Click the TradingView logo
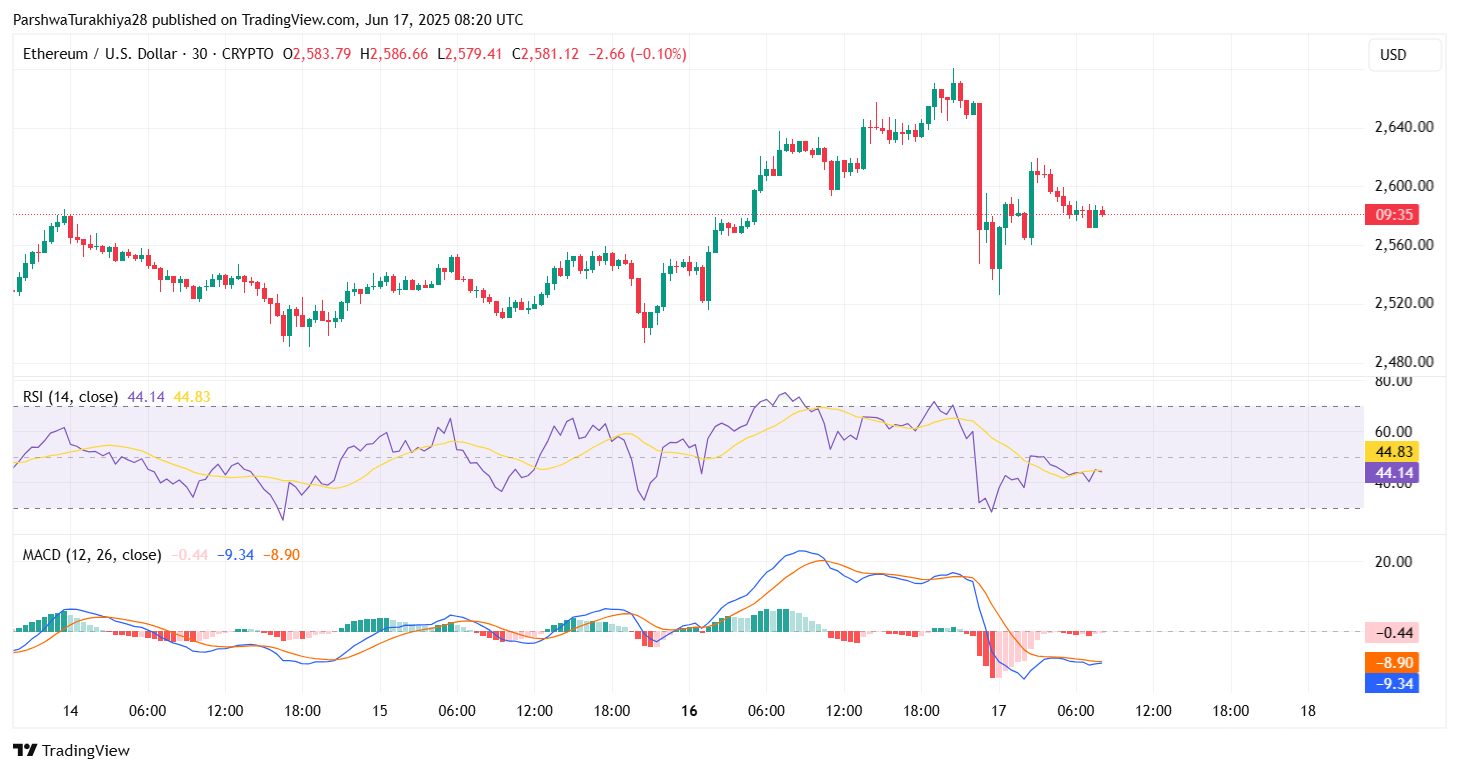1459x772 pixels. (x=24, y=750)
